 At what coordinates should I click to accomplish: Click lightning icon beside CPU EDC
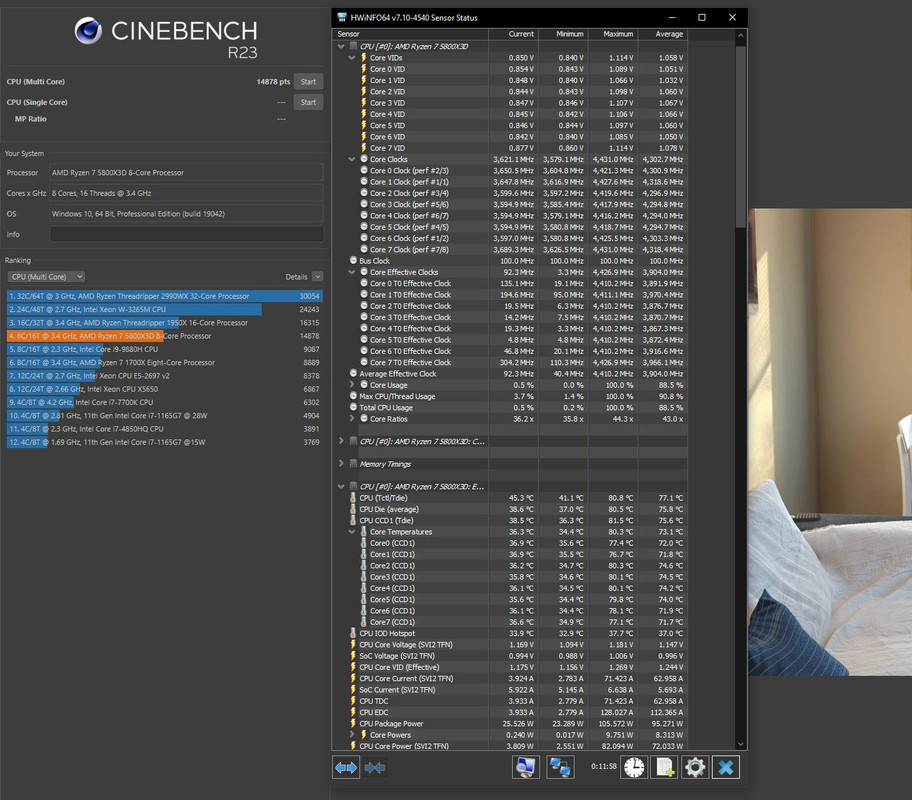pos(353,712)
